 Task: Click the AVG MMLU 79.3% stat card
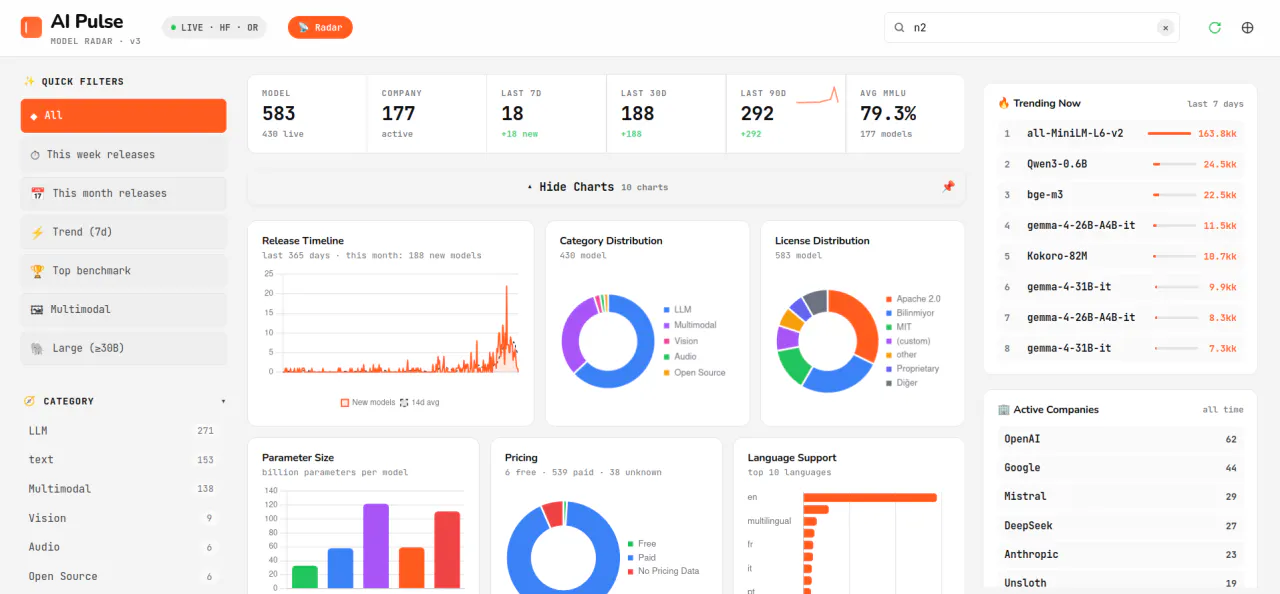[x=905, y=114]
